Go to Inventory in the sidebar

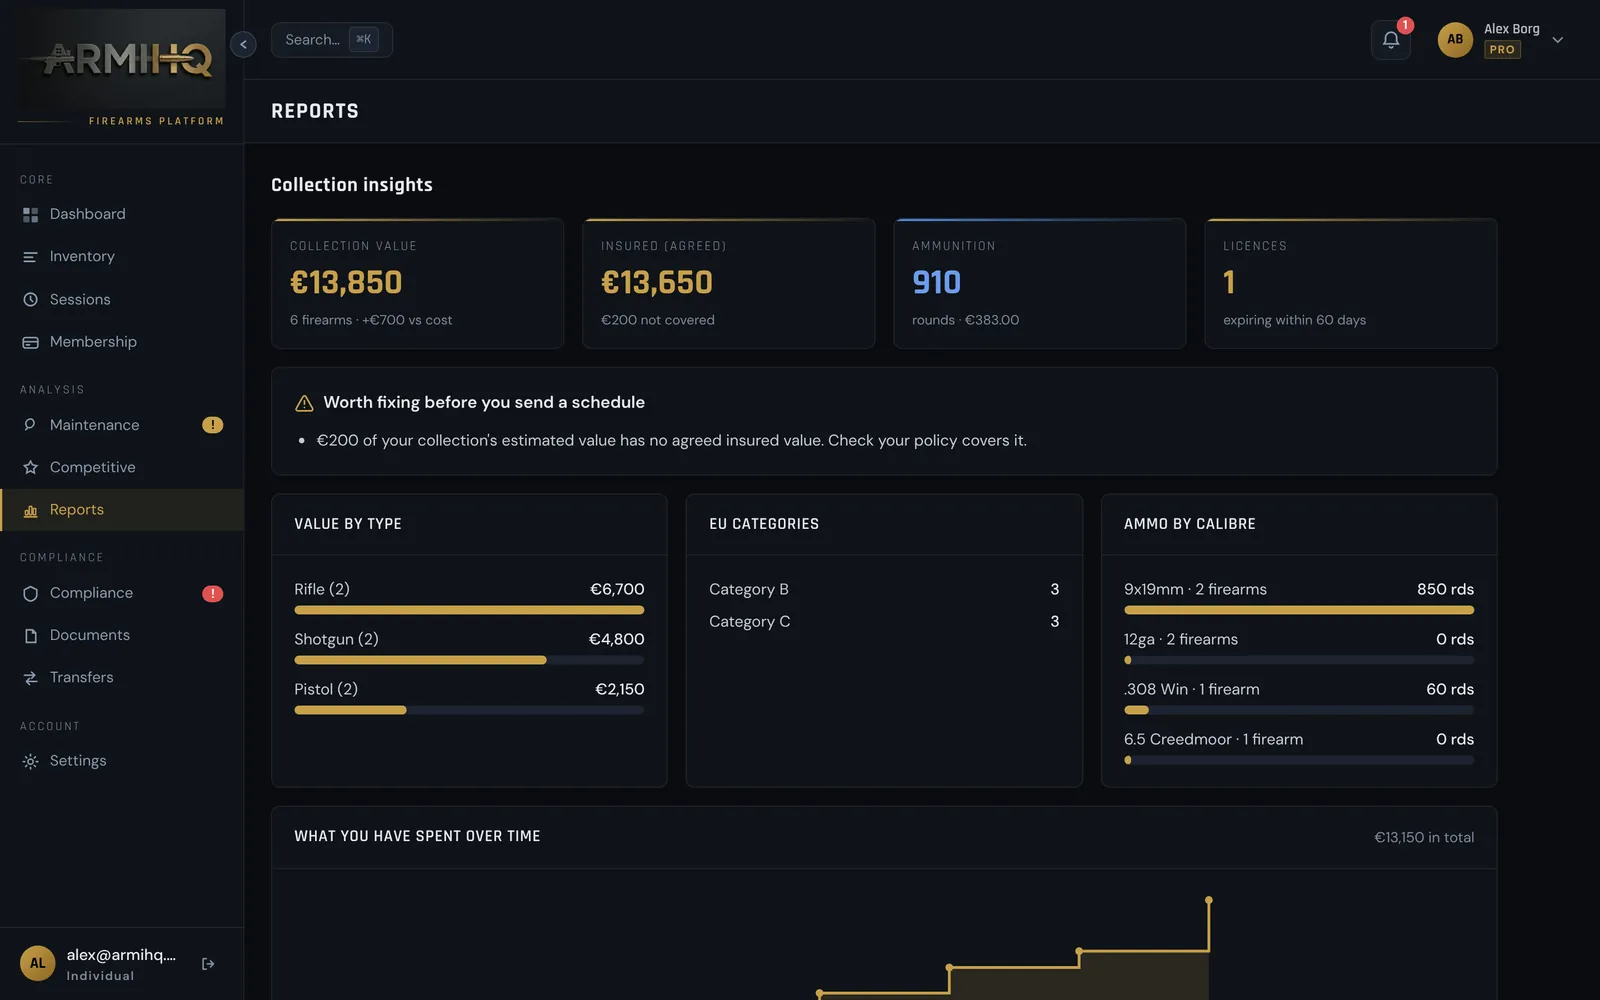[x=122, y=257]
